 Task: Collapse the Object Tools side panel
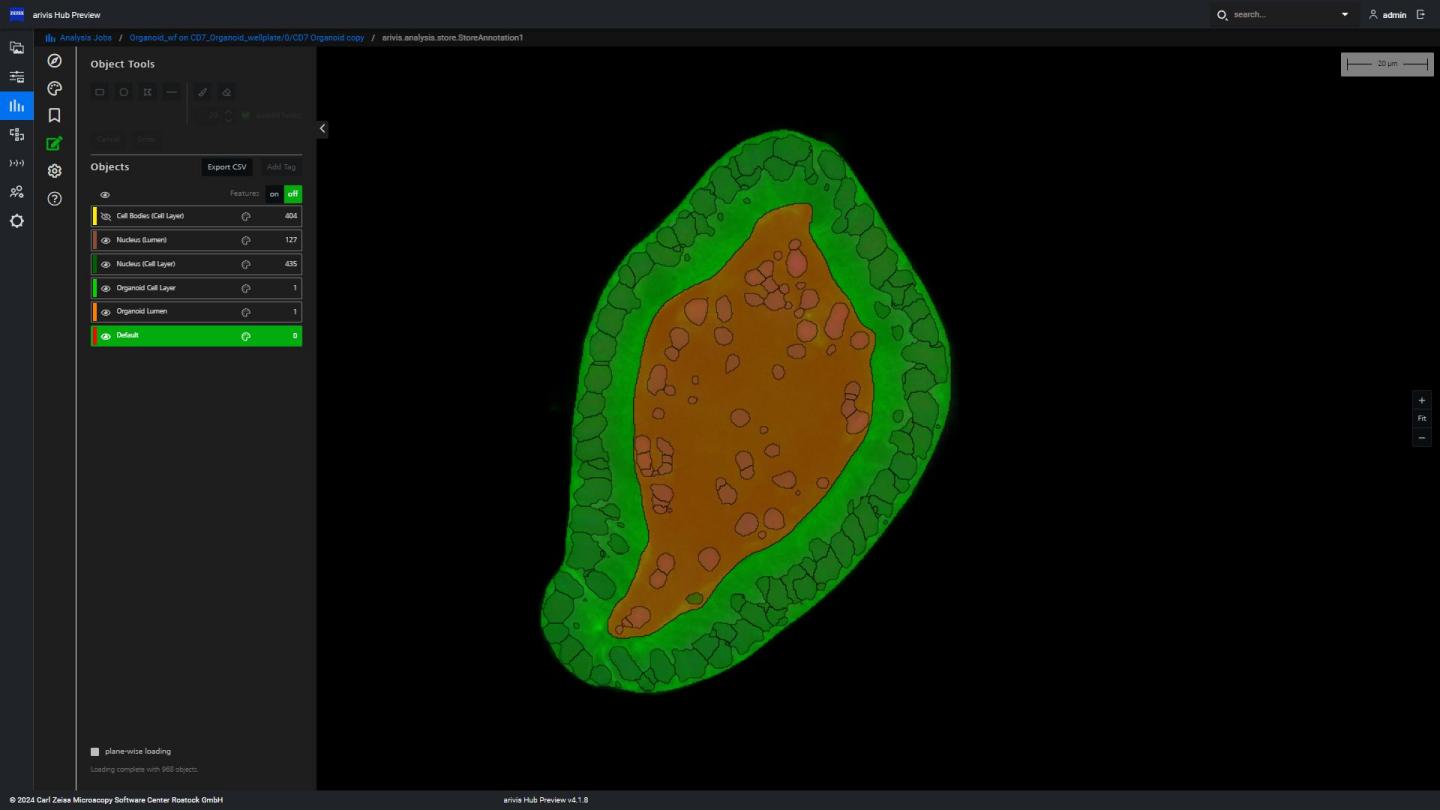pyautogui.click(x=322, y=128)
